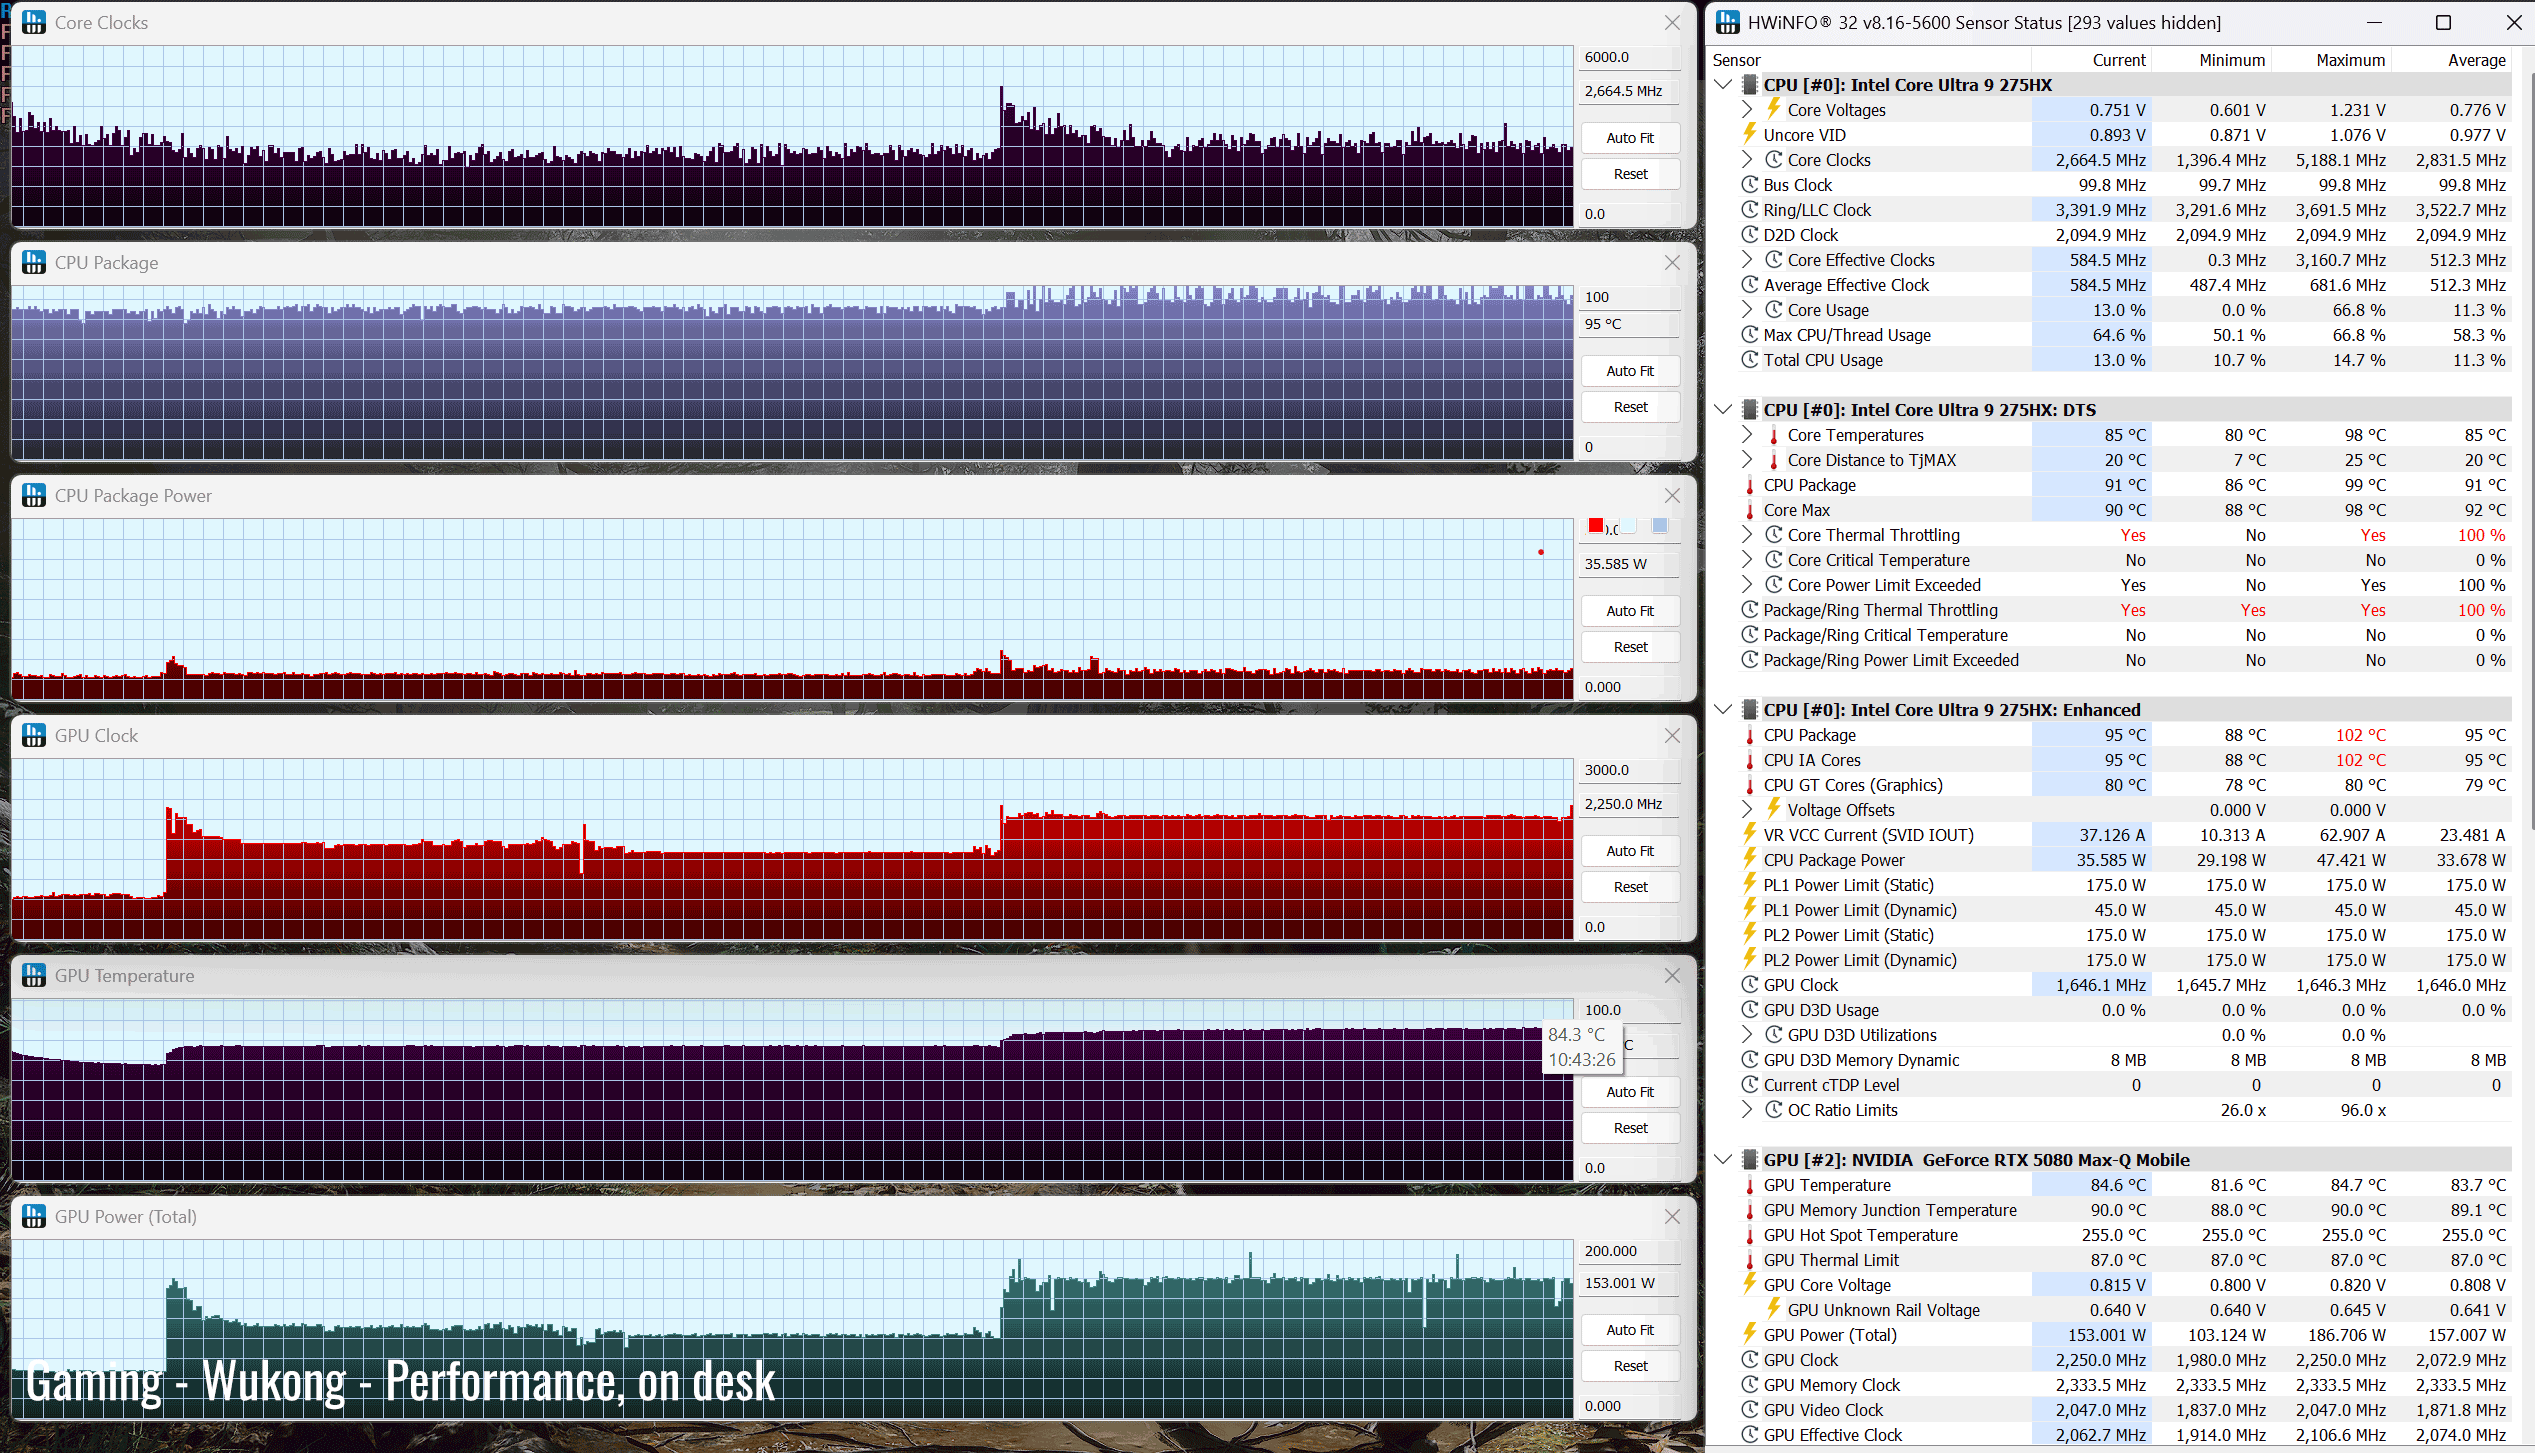Viewport: 2535px width, 1453px height.
Task: Click Reset in the GPU Power (Total) graph
Action: tap(1630, 1366)
